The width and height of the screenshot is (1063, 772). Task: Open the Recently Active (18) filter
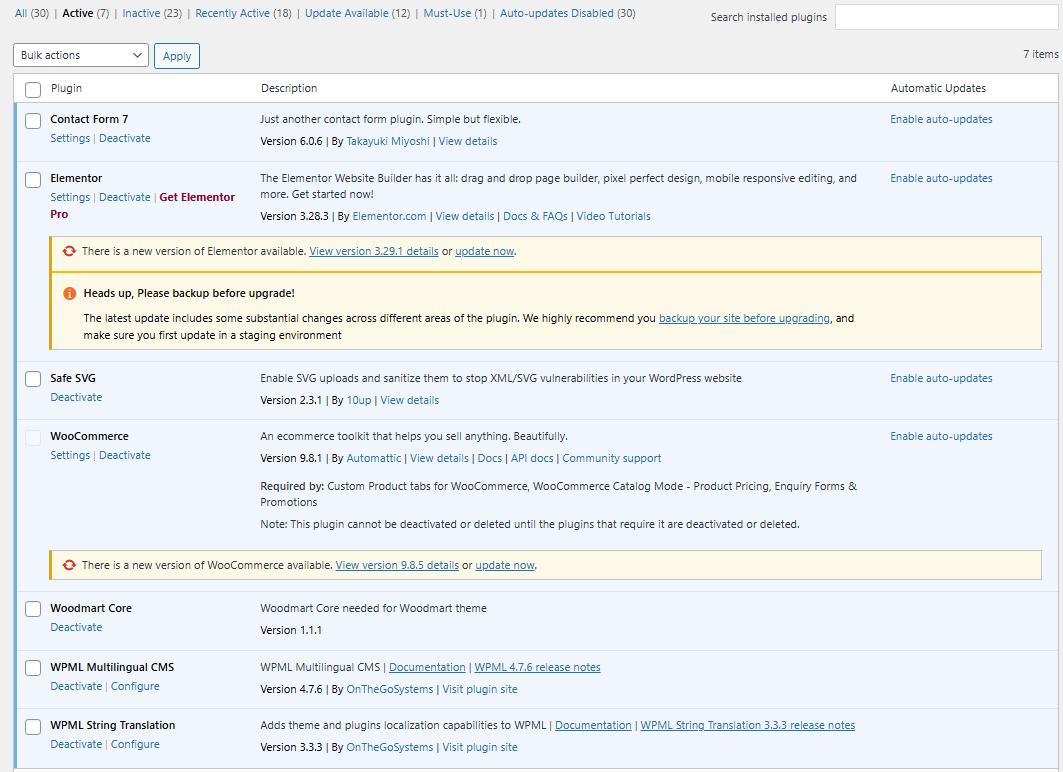point(243,13)
